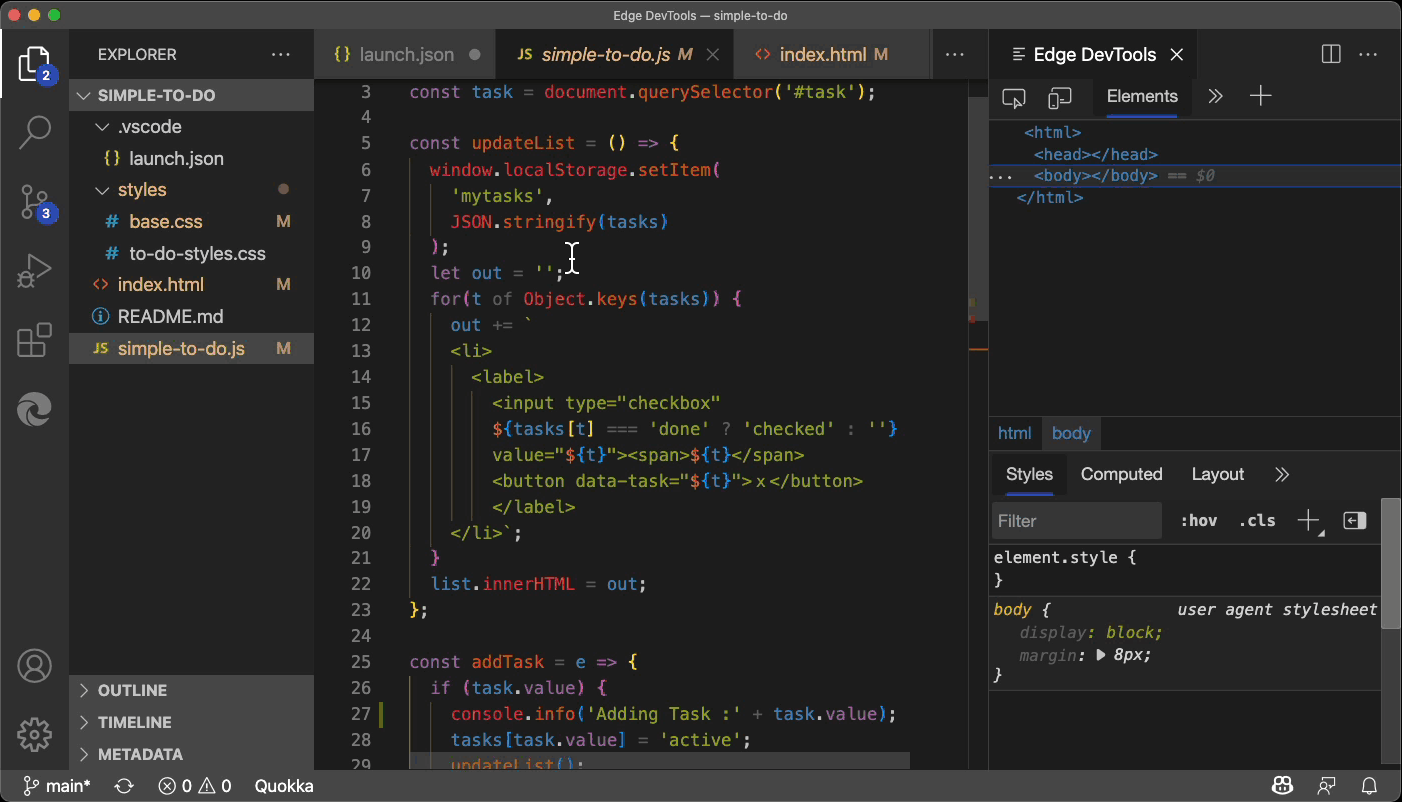Click the main branch status indicator
The image size is (1402, 802).
click(58, 786)
